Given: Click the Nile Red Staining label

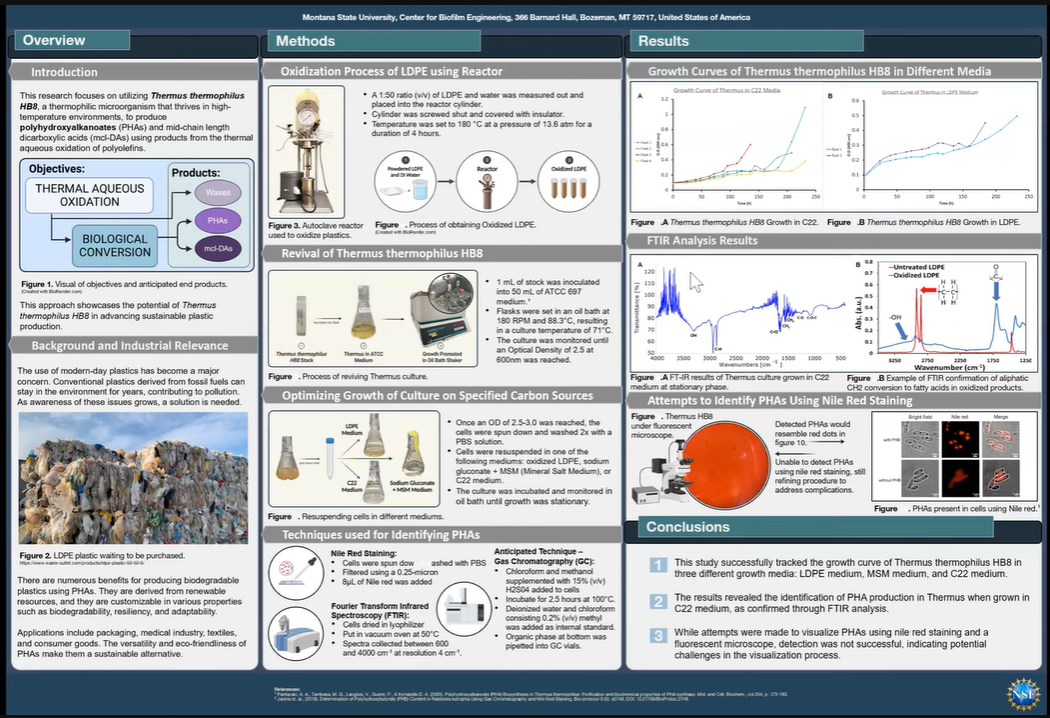Looking at the screenshot, I should click(x=364, y=553).
